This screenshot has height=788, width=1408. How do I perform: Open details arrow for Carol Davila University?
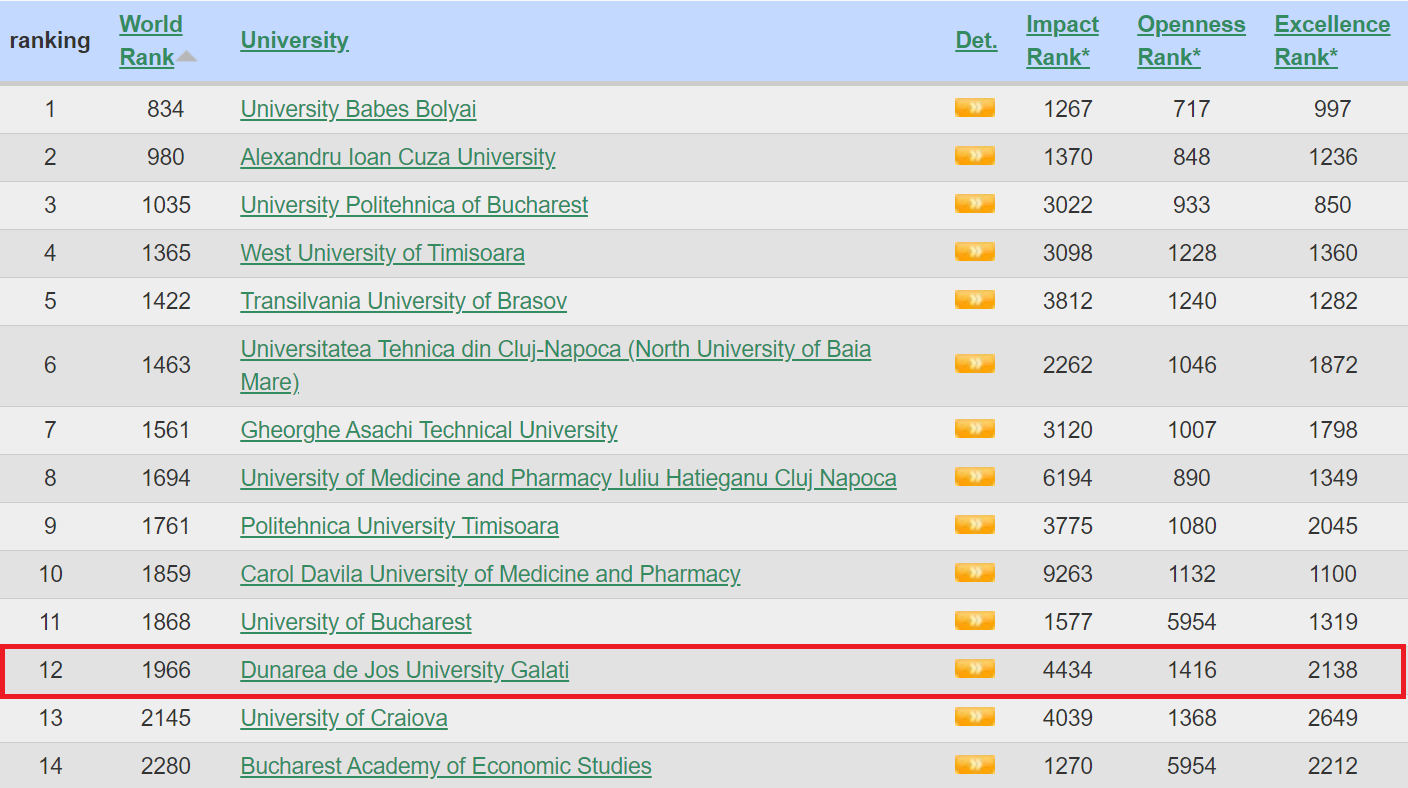click(x=975, y=573)
